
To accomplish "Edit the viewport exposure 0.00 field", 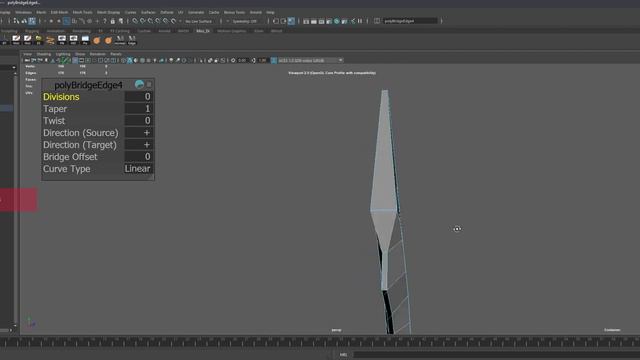I will pyautogui.click(x=242, y=60).
